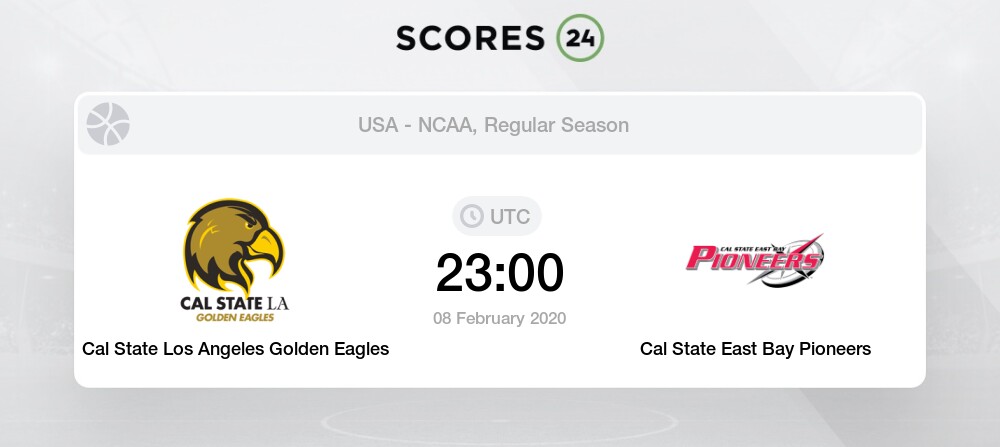Open the UTC timezone selector

click(x=497, y=217)
